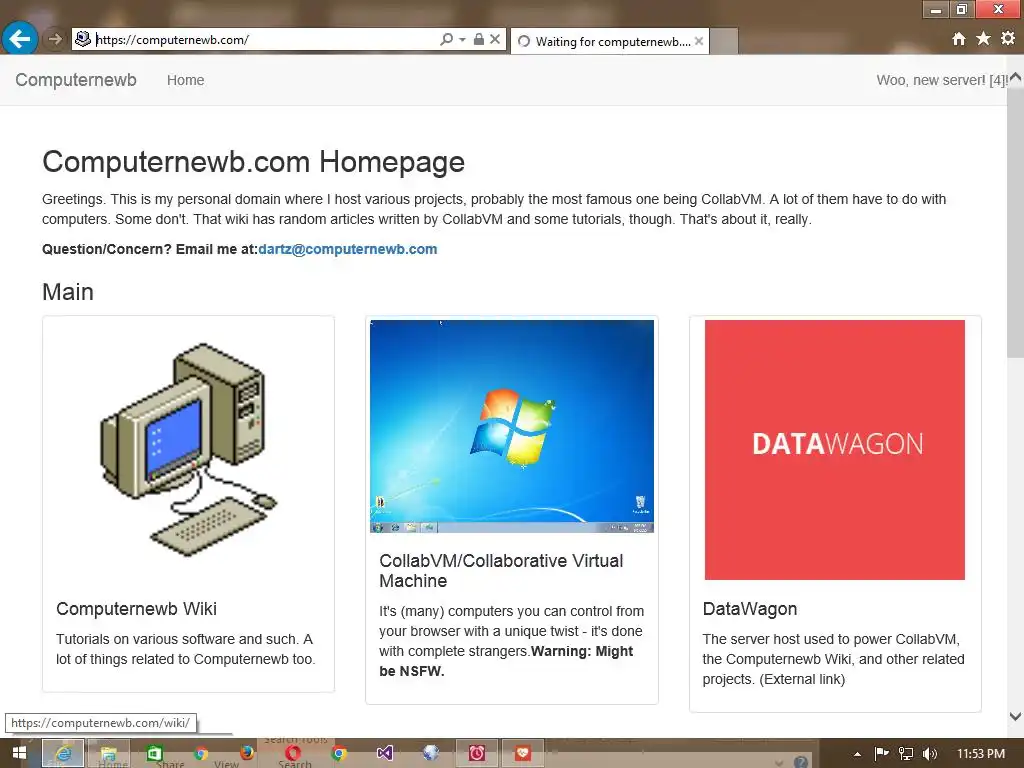
Task: Open the red heart-rate taskbar app
Action: [522, 753]
